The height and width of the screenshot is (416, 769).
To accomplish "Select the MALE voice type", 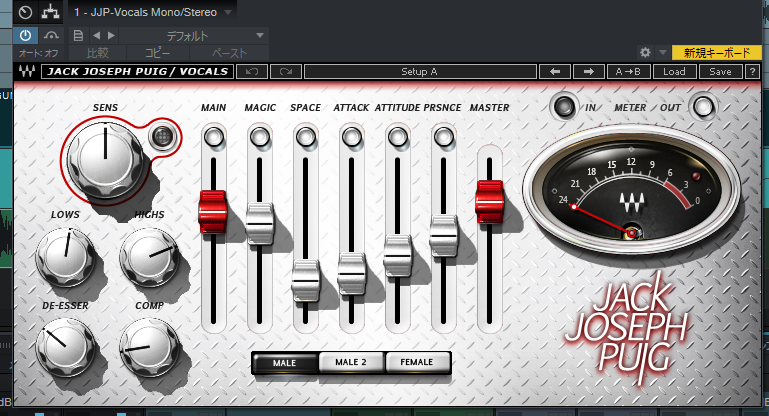I will click(x=284, y=363).
